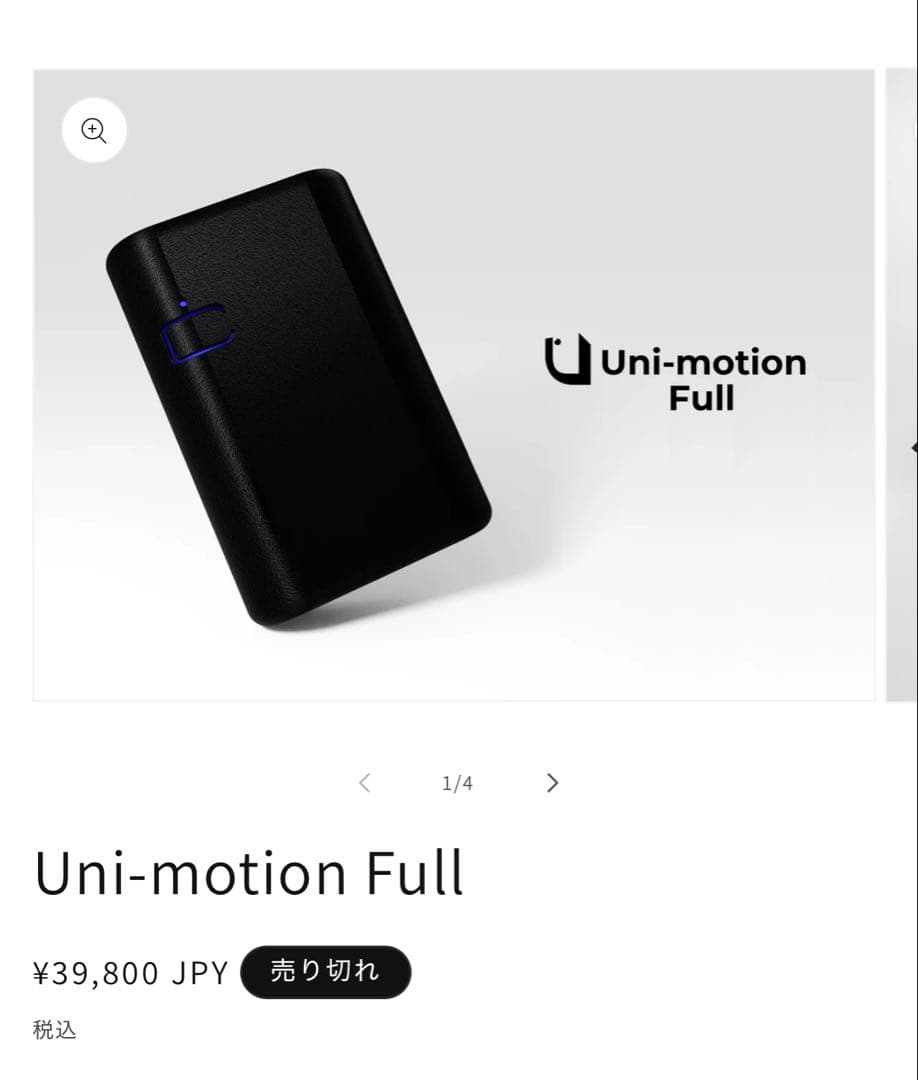Click the "Uni-motion" wordmark in the image

pyautogui.click(x=701, y=362)
